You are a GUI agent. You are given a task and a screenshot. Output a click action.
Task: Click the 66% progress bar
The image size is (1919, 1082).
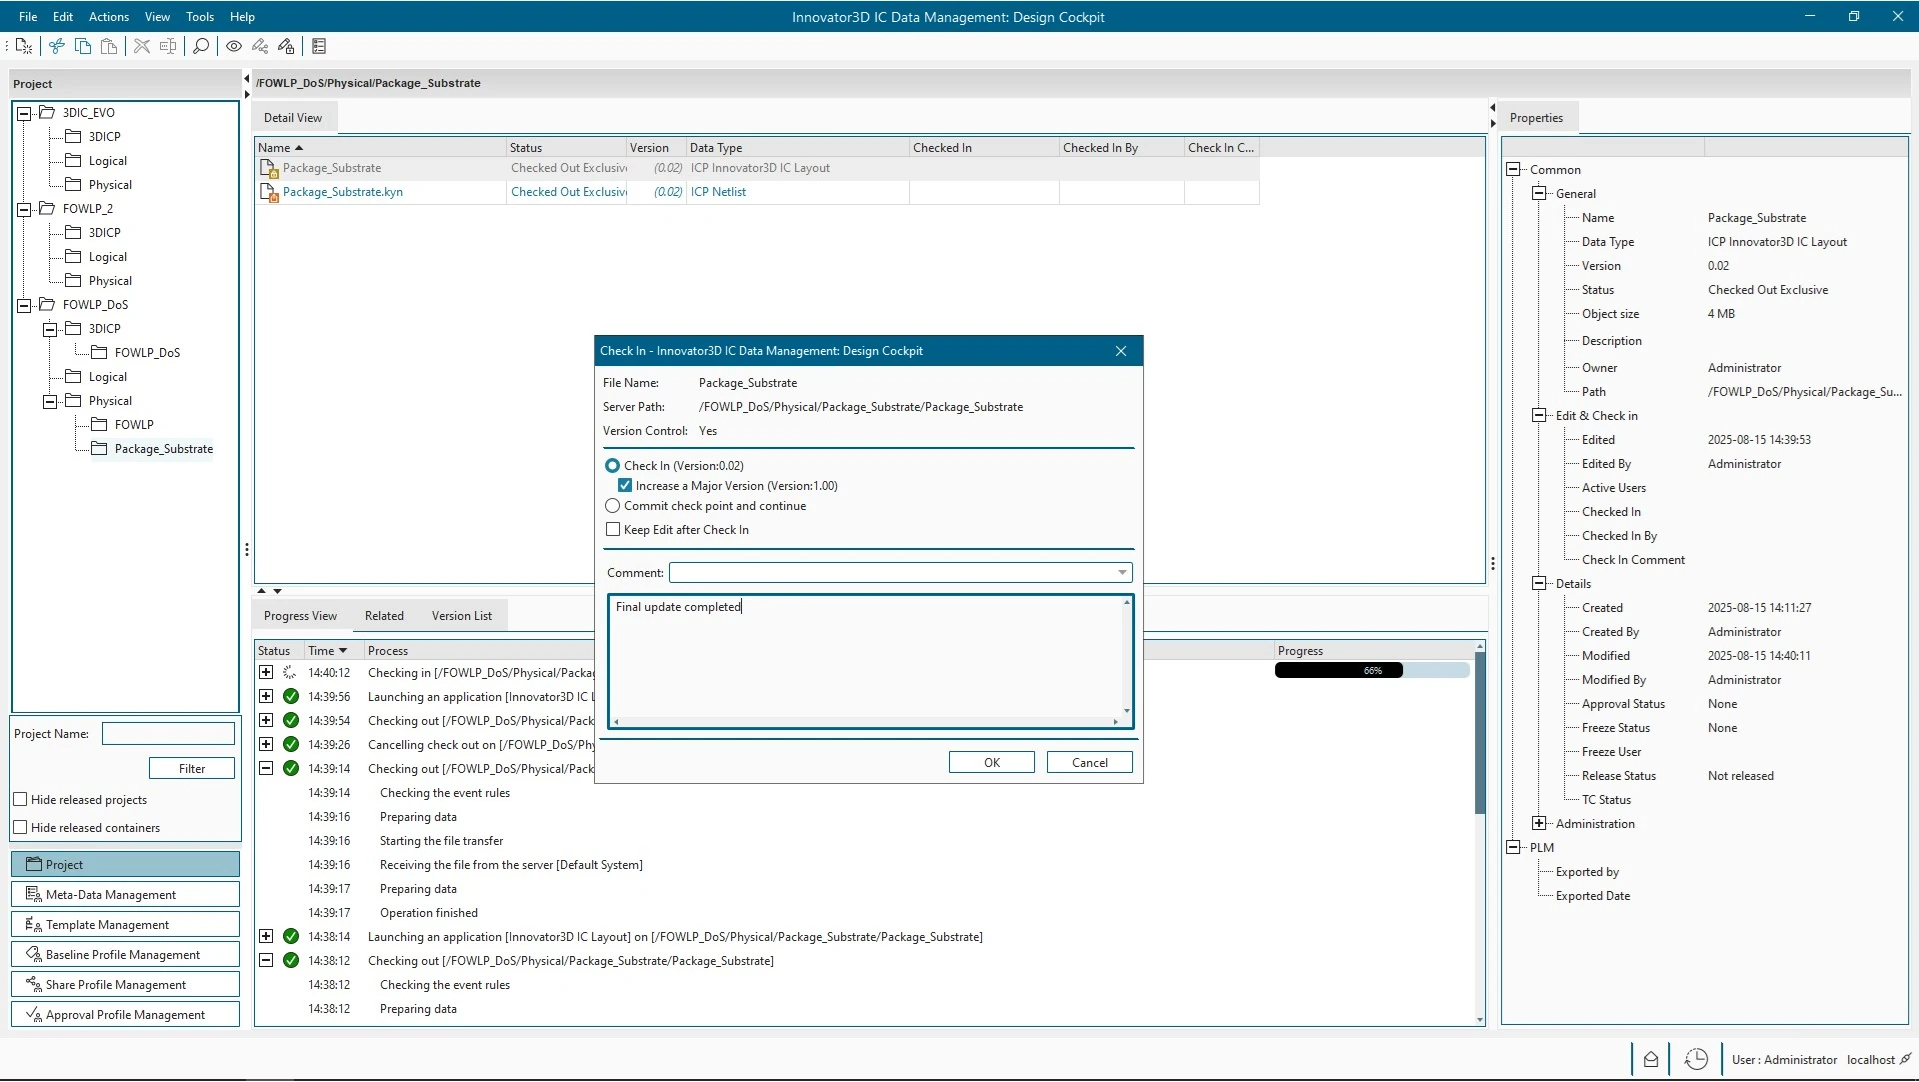point(1372,671)
